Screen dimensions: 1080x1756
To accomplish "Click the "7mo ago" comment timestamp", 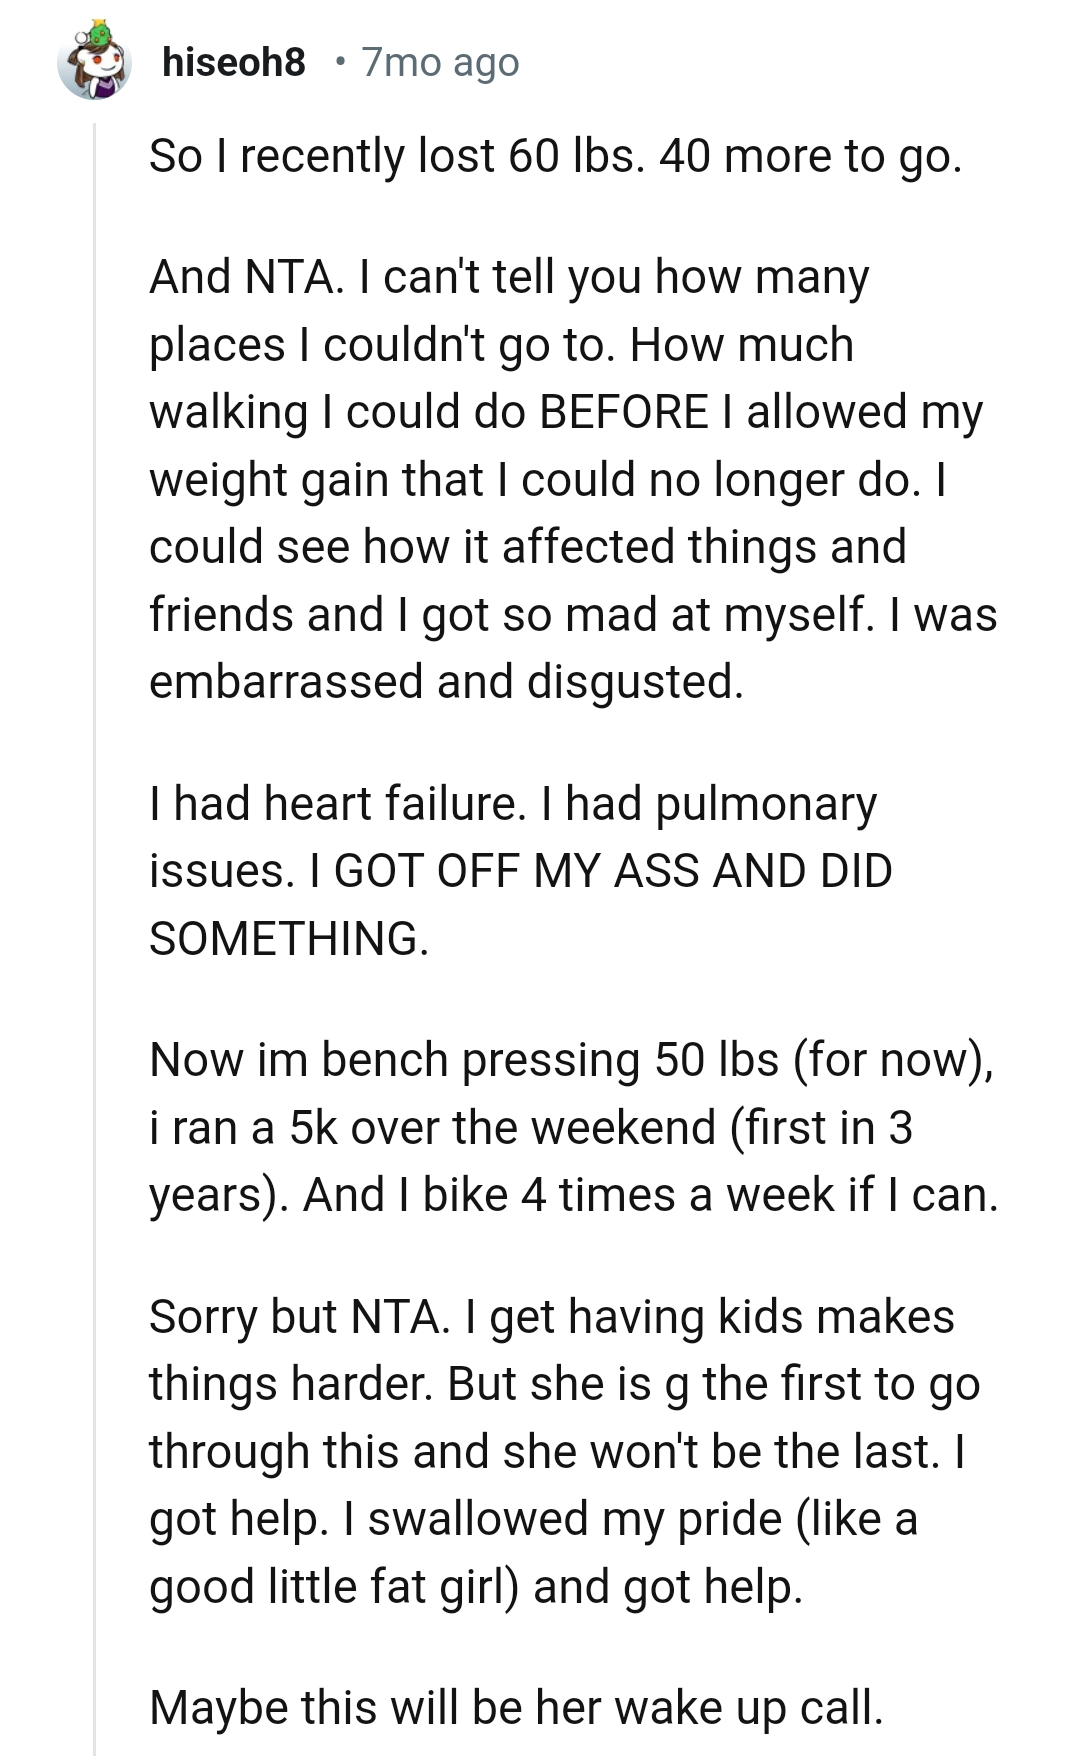I will [440, 62].
